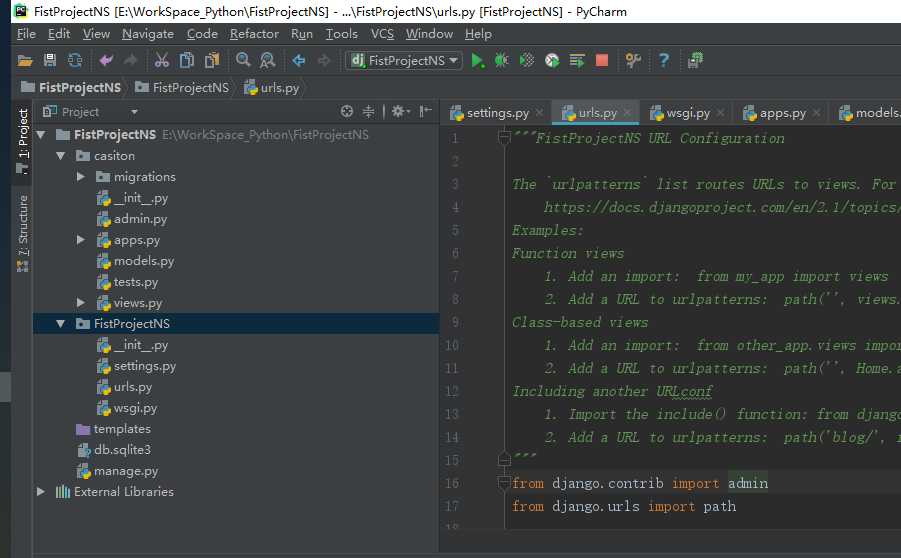Click the Paste clipboard icon
Screen dimensions: 901x558
coord(212,60)
